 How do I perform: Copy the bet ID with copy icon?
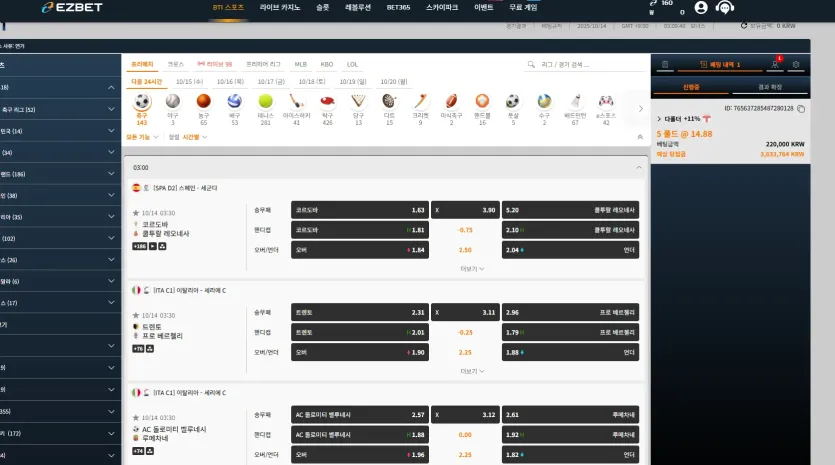coord(801,108)
